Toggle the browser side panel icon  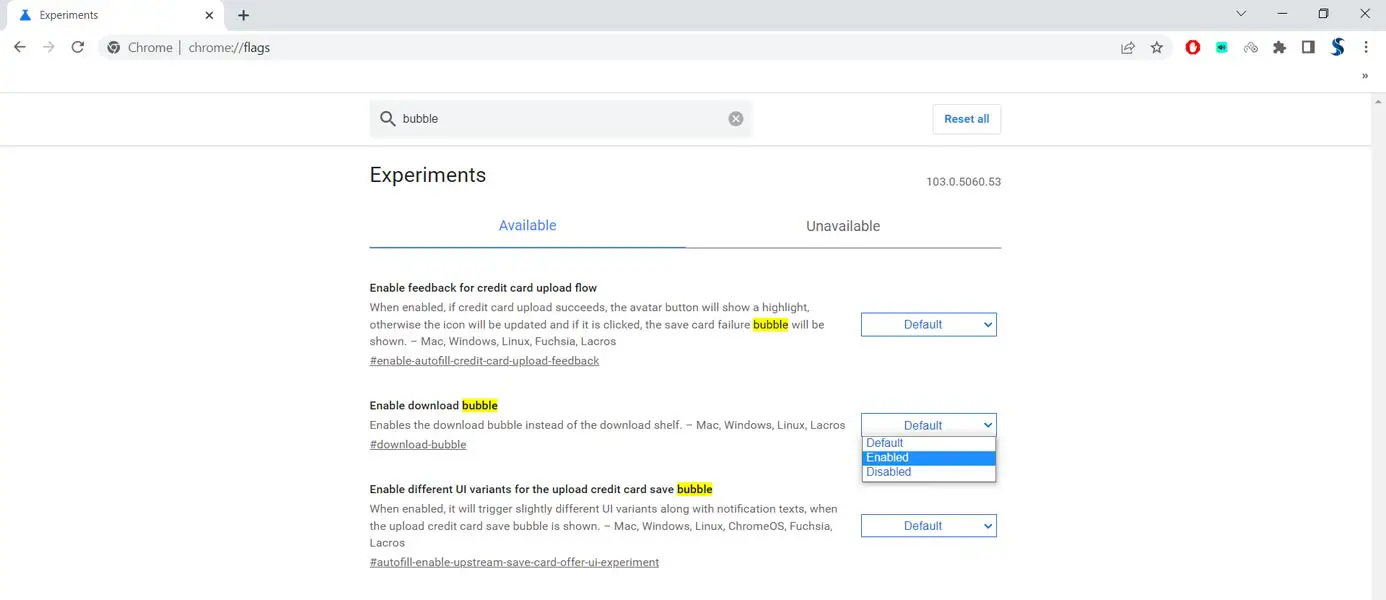(1308, 47)
